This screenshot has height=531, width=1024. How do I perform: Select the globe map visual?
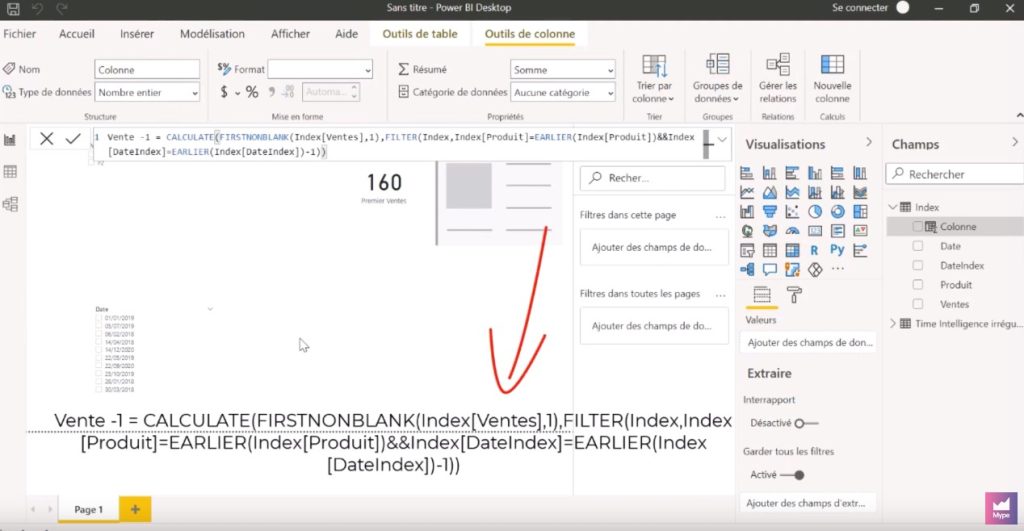point(747,231)
